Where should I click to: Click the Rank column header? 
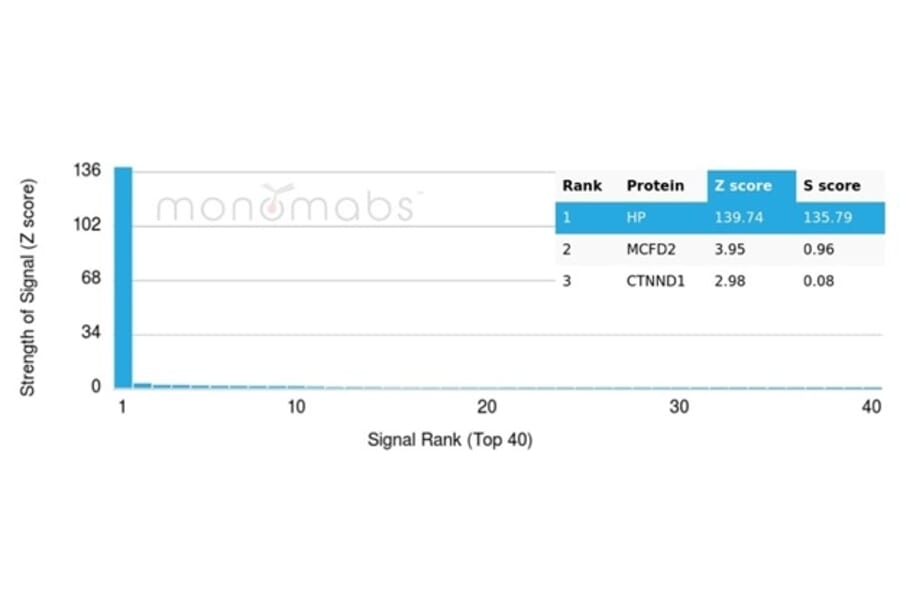(x=582, y=186)
